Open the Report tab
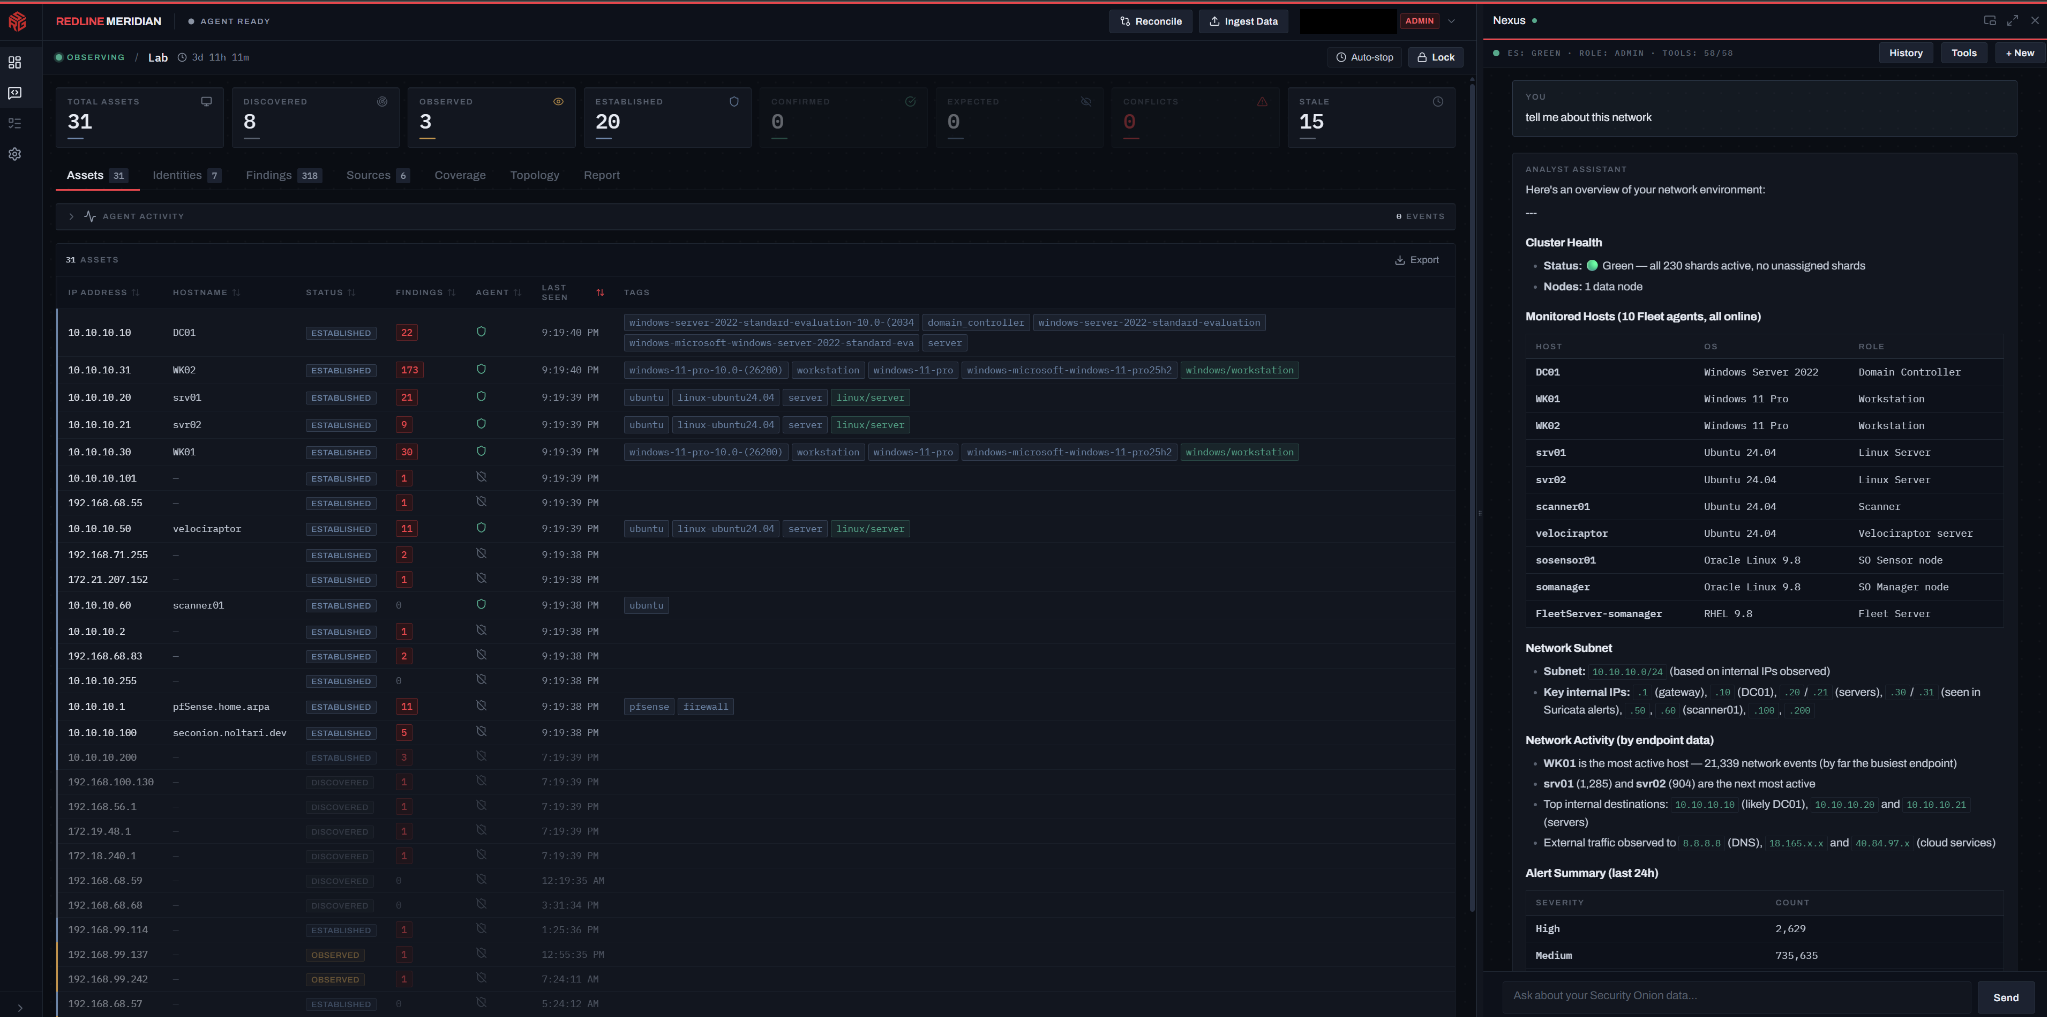Viewport: 2047px width, 1017px height. (602, 175)
